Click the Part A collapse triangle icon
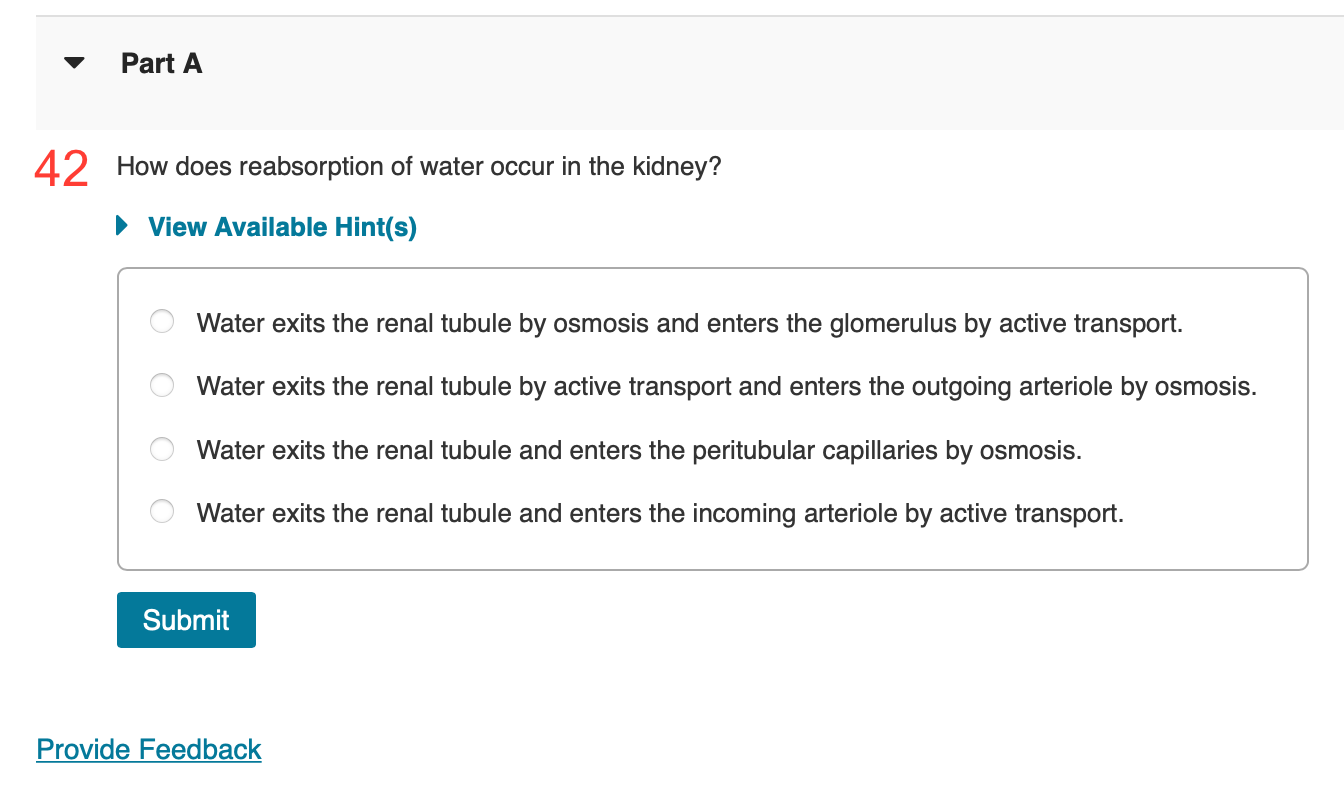 tap(74, 62)
